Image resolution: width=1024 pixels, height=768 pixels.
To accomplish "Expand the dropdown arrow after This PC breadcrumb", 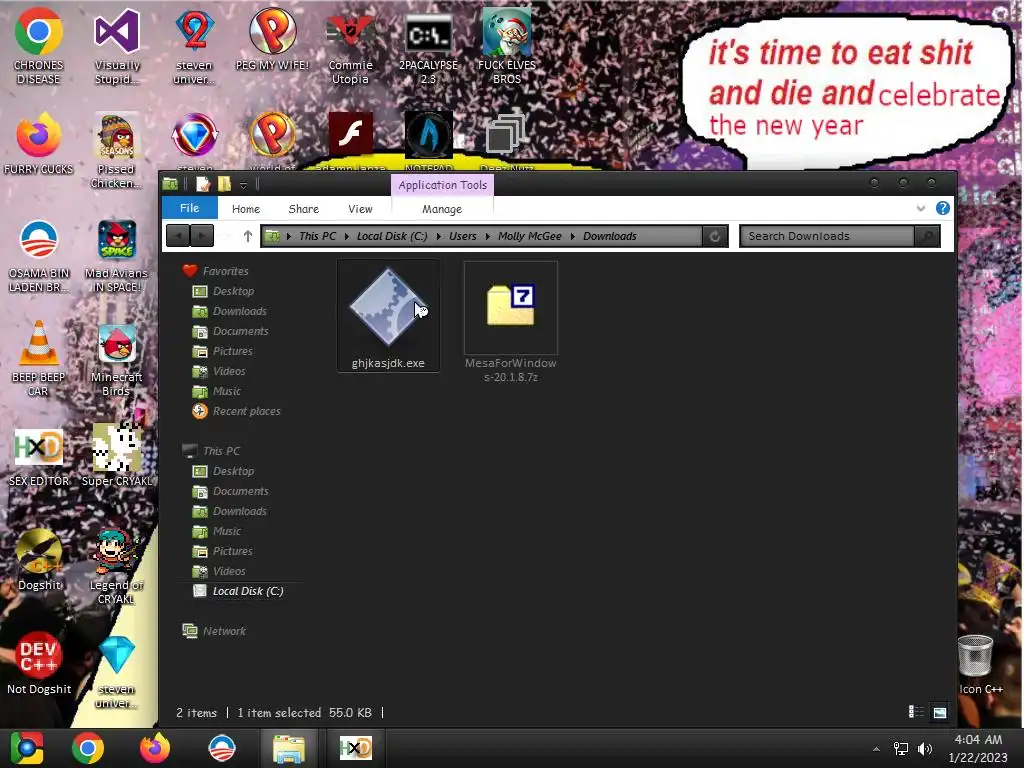I will (x=347, y=236).
